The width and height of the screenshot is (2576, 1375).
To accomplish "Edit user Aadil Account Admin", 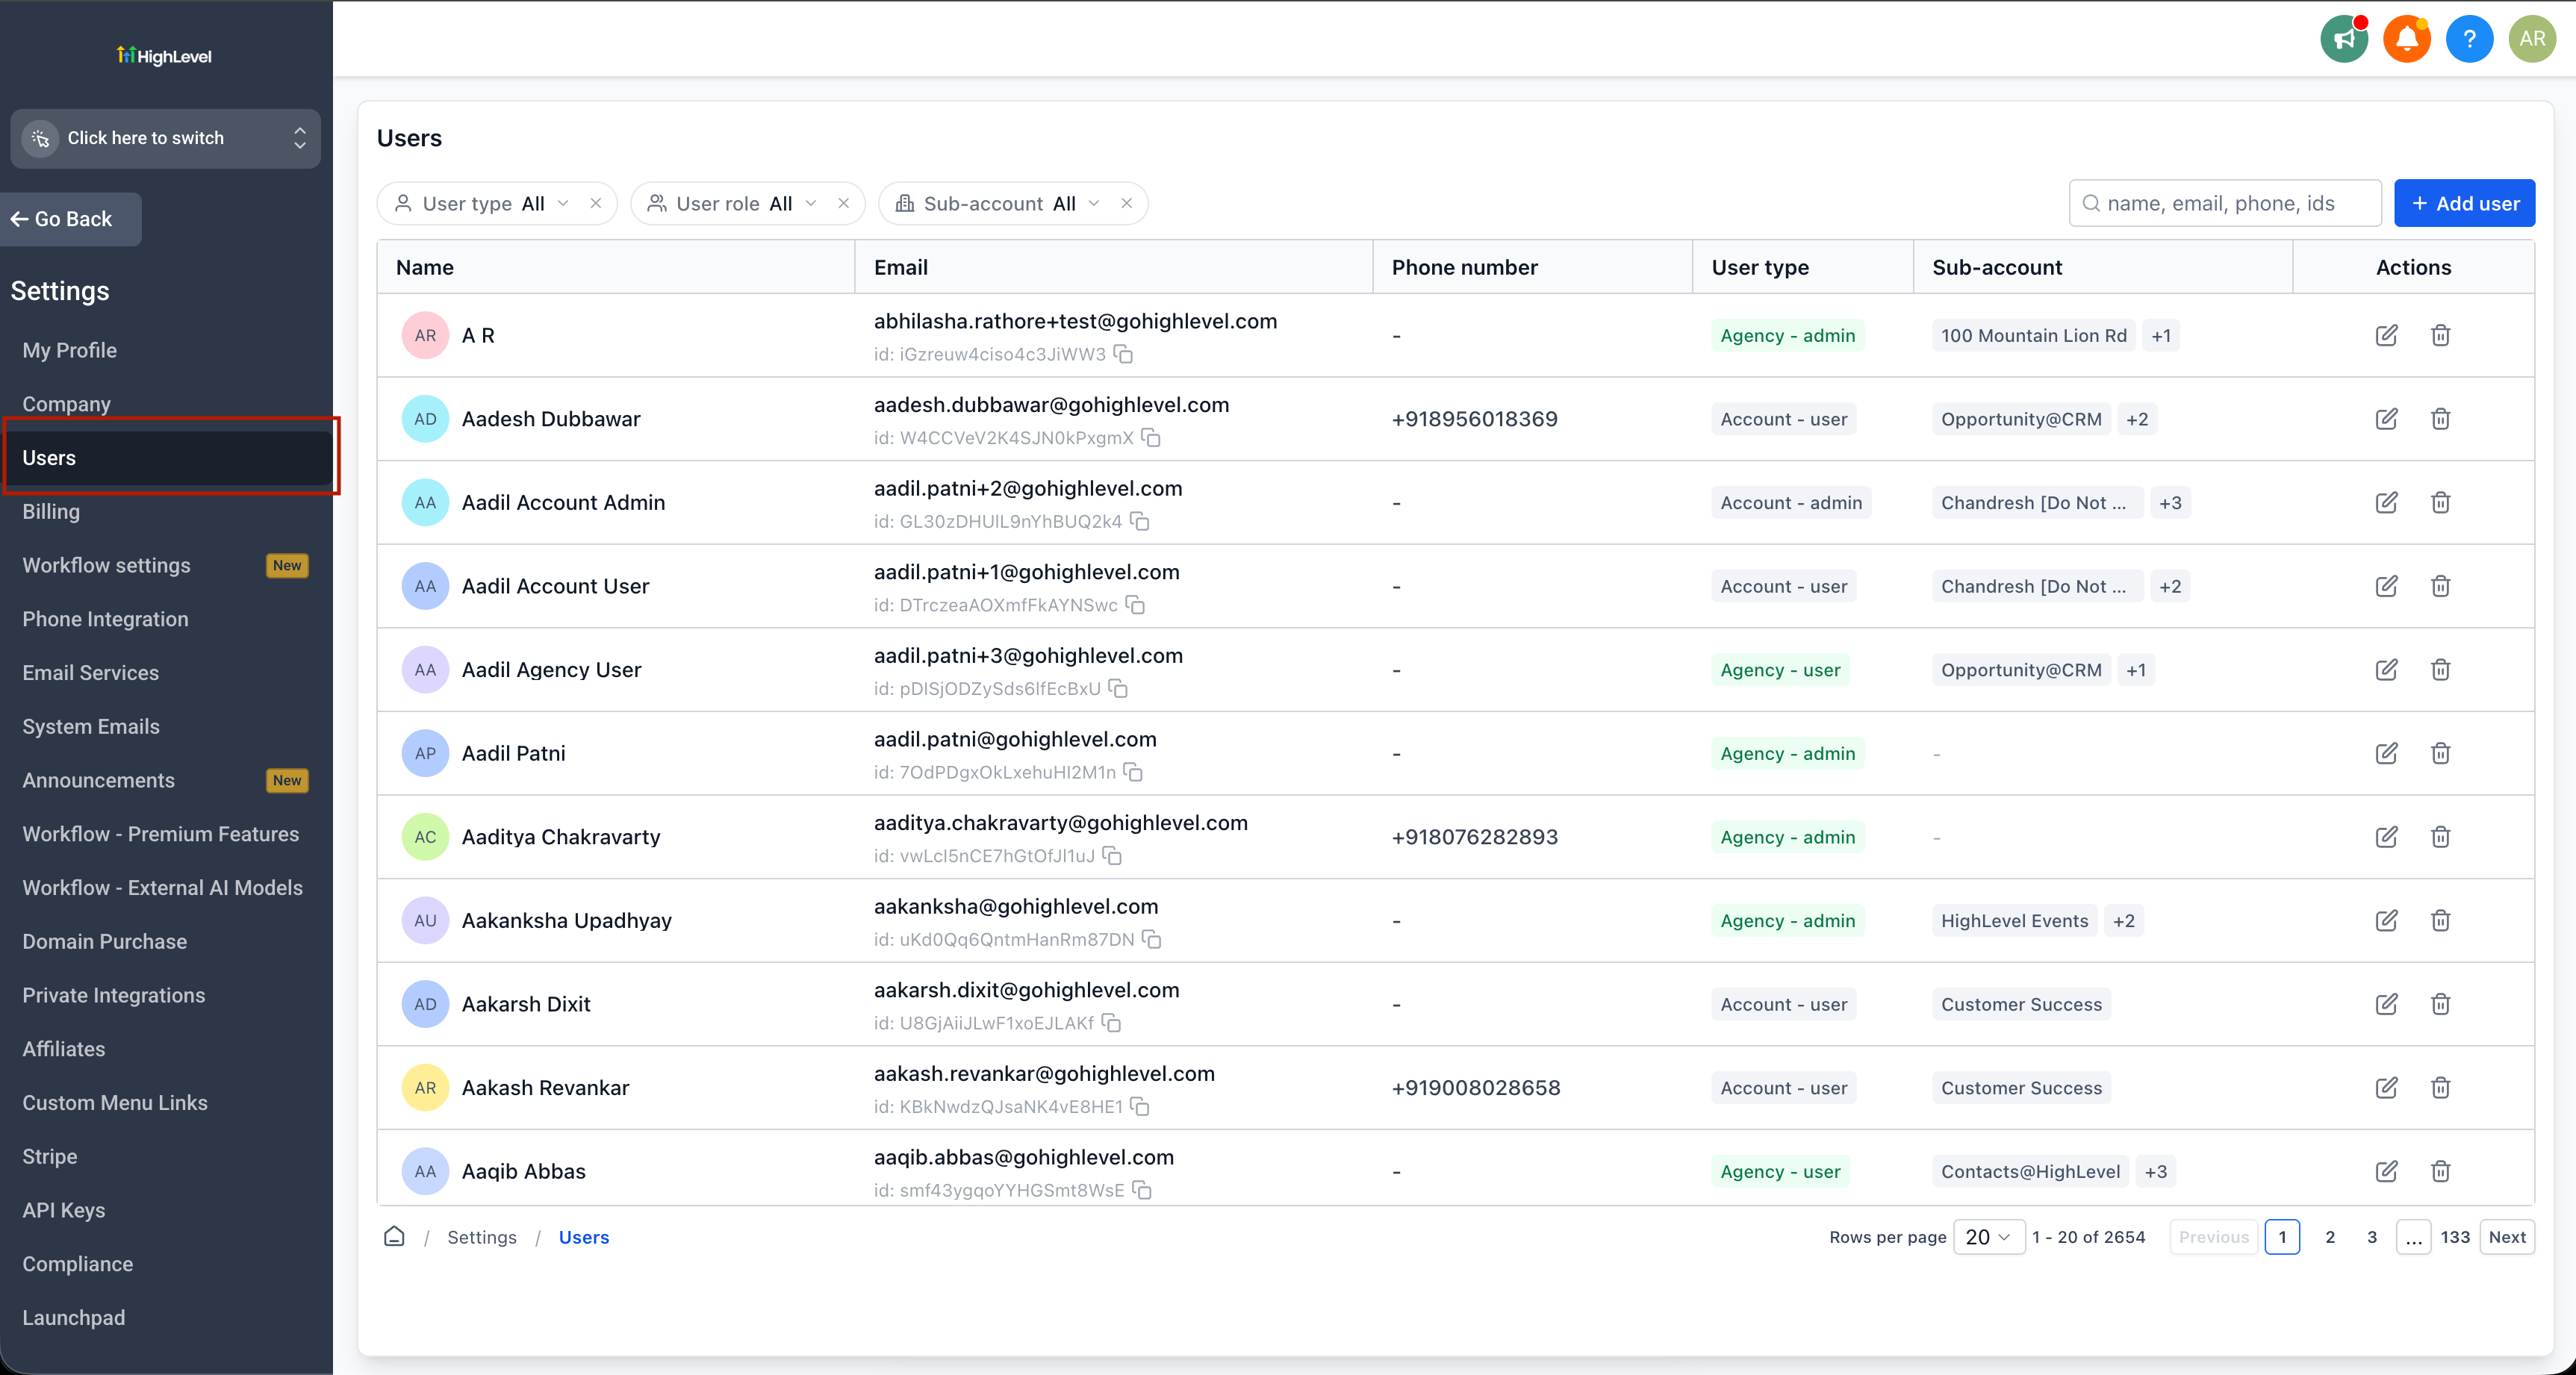I will 2386,502.
